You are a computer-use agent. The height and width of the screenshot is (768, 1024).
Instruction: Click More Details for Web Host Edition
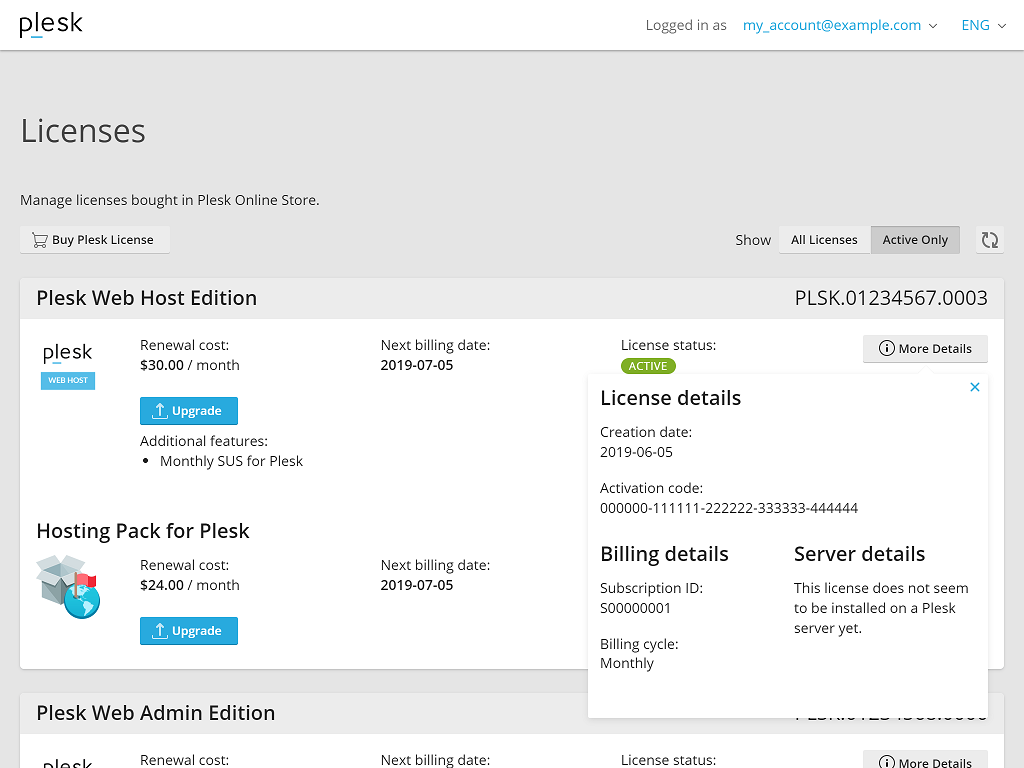[x=925, y=349]
